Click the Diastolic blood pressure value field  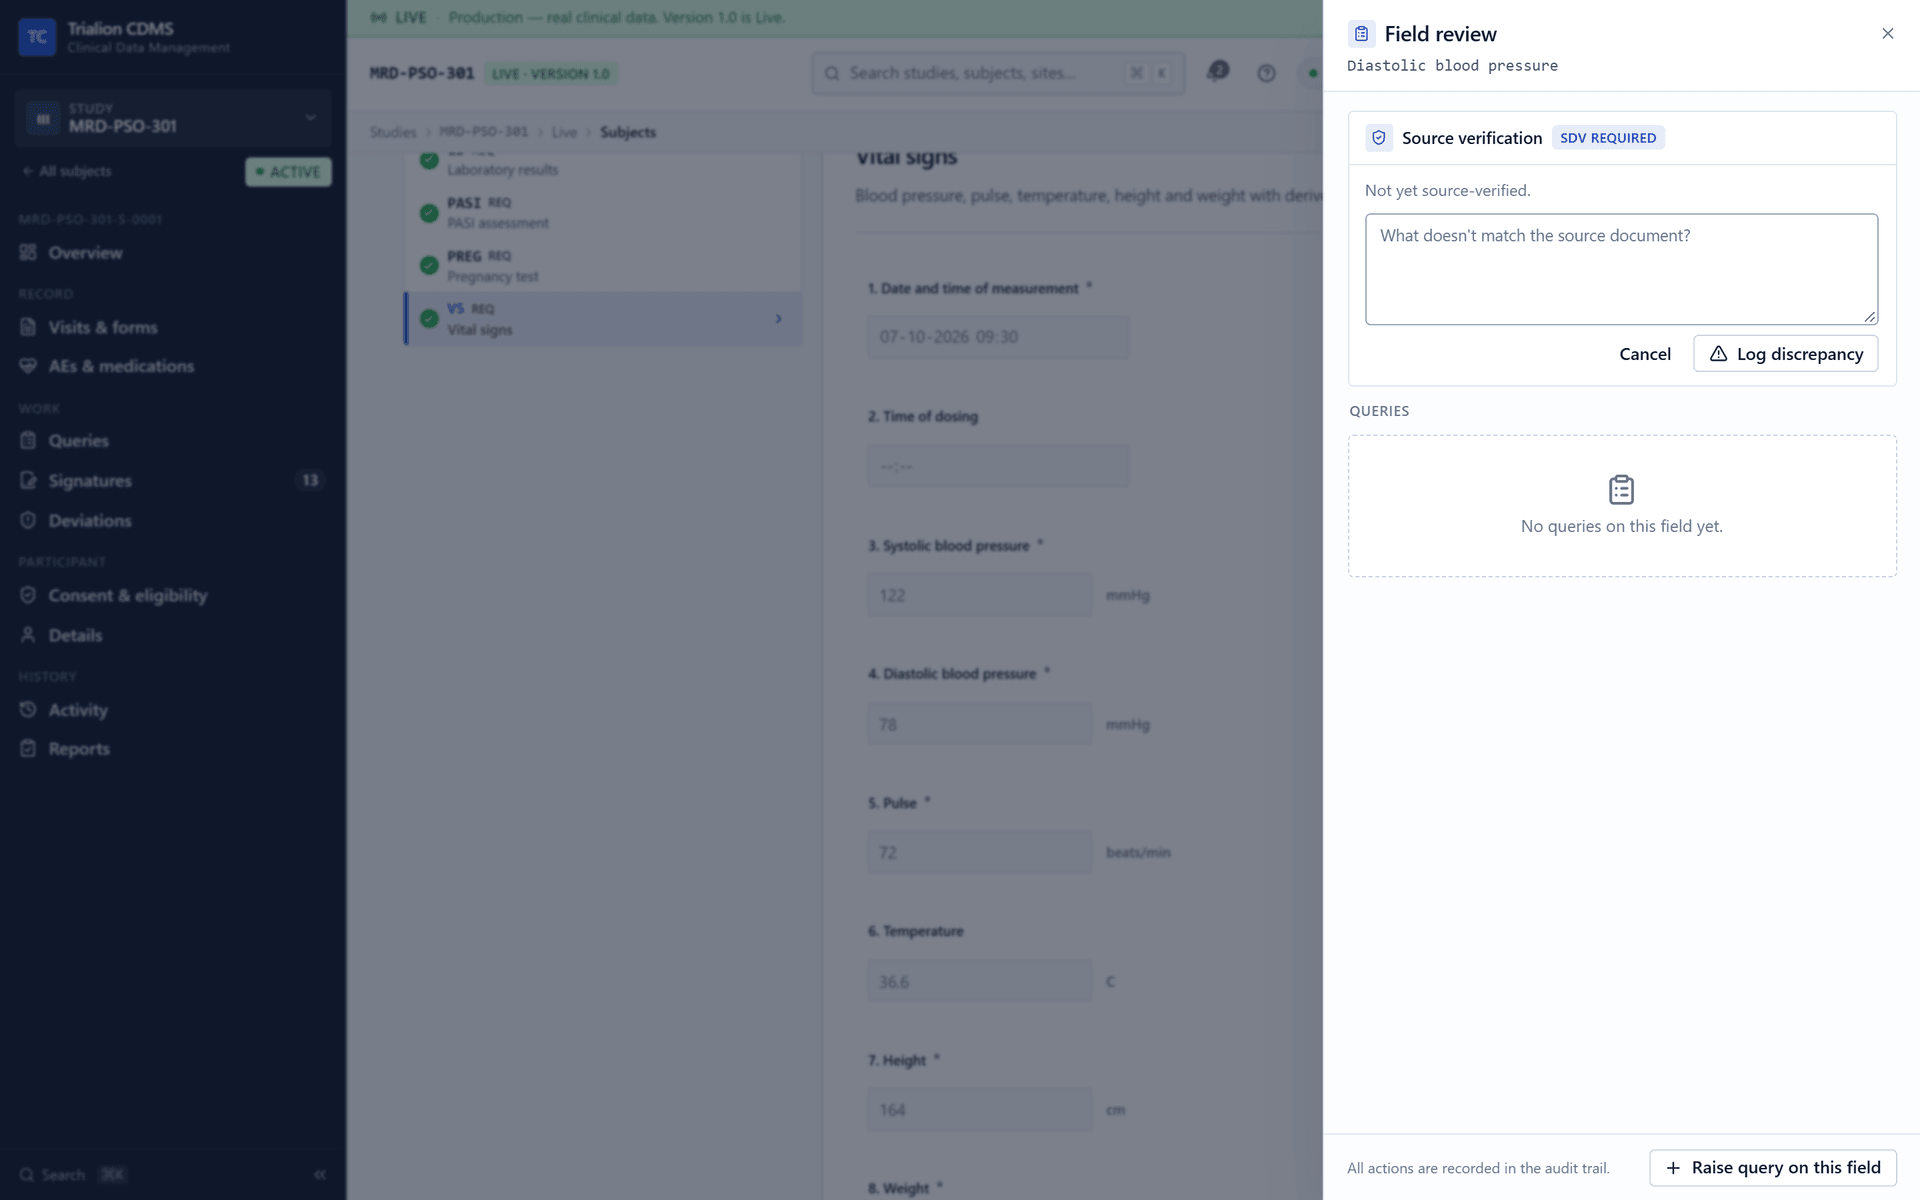pyautogui.click(x=979, y=724)
